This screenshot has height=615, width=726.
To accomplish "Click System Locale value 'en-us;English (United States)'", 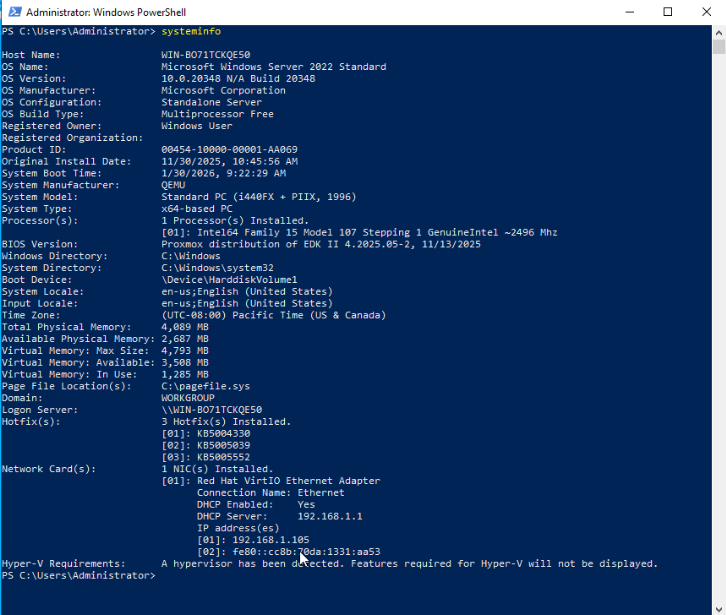I will (x=247, y=292).
